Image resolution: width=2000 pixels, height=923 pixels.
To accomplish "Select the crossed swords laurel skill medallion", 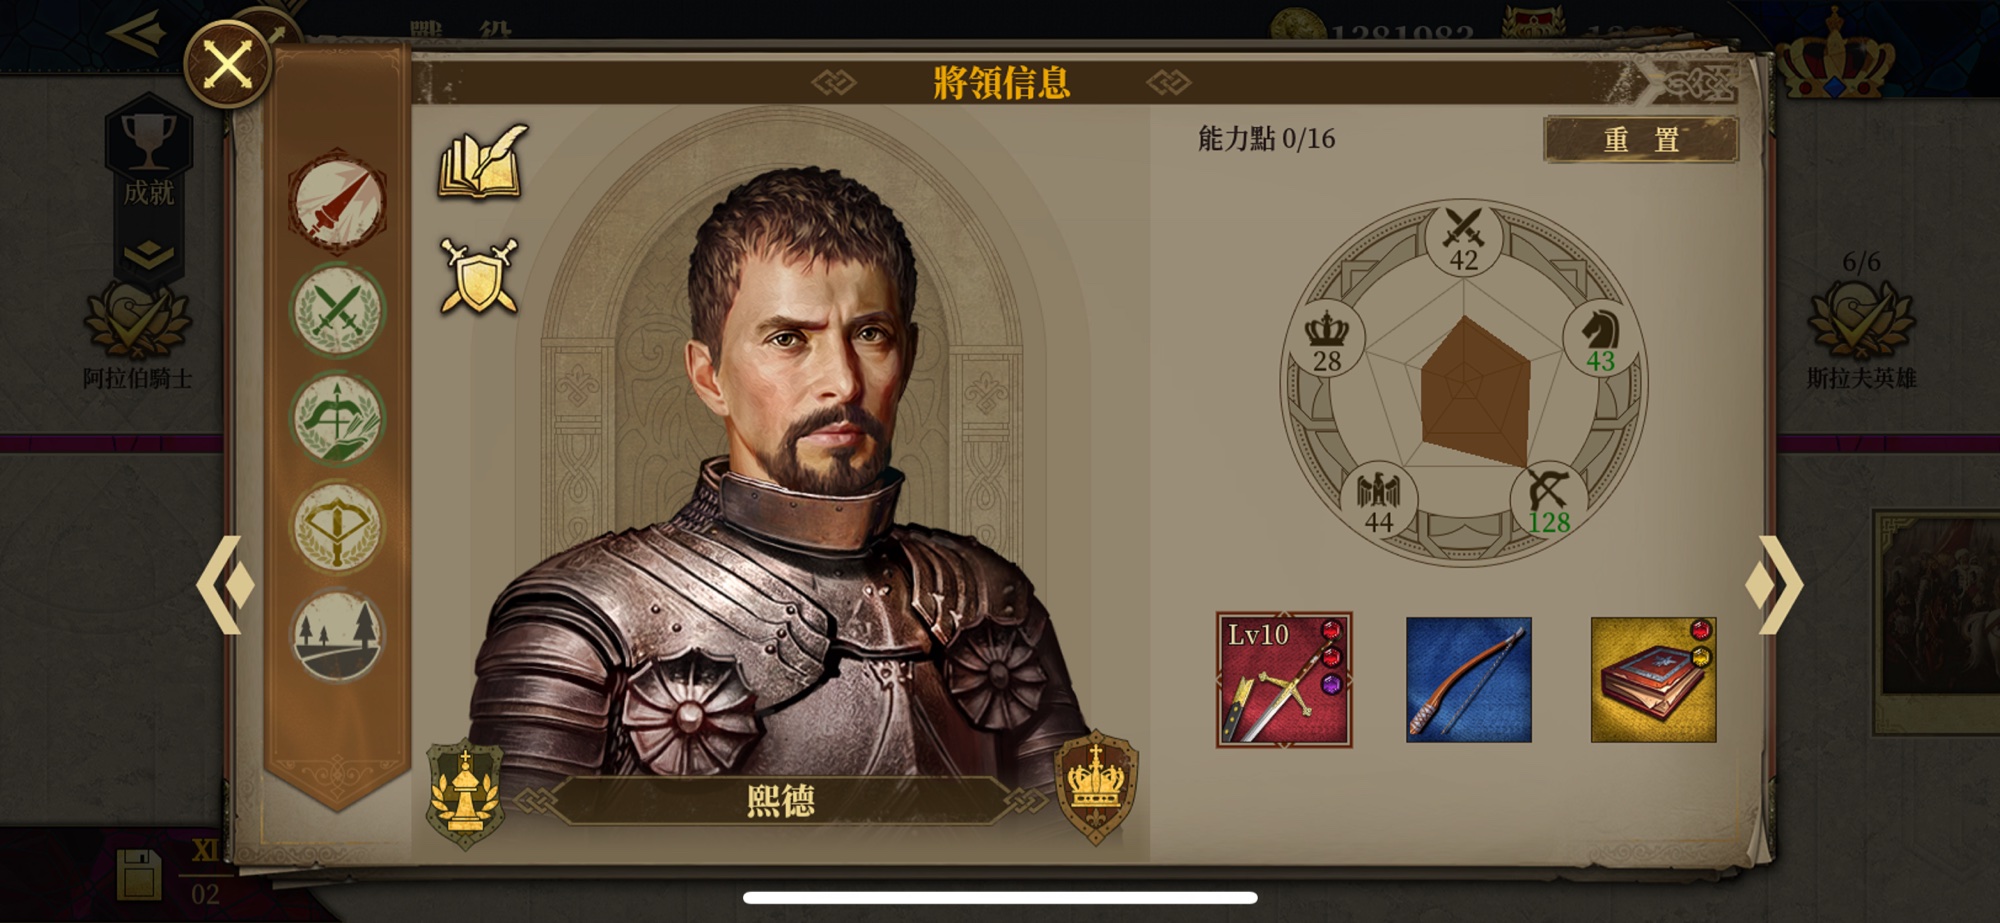I will pos(337,311).
